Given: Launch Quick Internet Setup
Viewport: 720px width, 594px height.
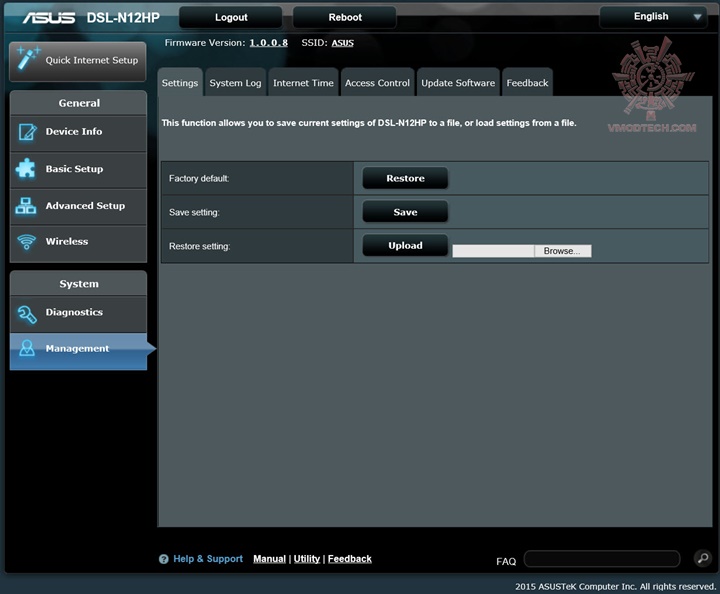Looking at the screenshot, I should point(78,61).
